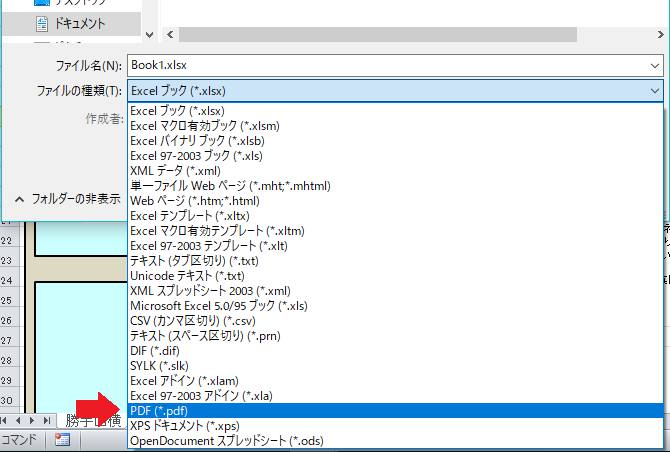Viewport: 670px width, 452px height.
Task: Click horizontal scrollbar left arrow
Action: point(170,35)
